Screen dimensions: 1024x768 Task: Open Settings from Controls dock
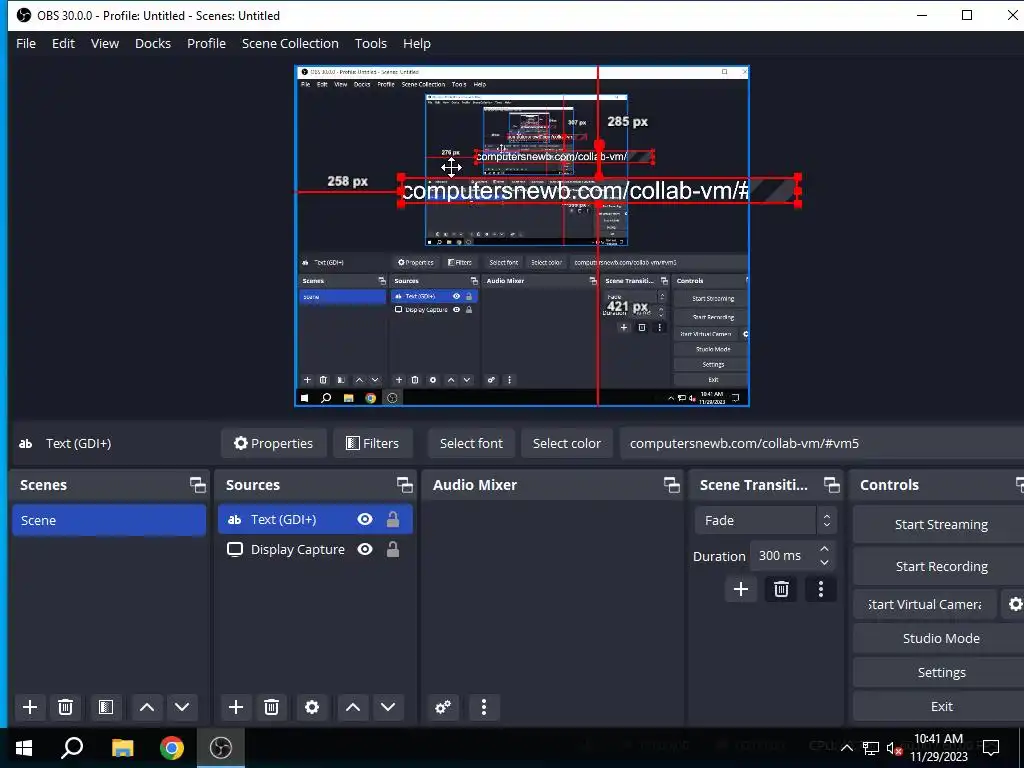coord(940,672)
